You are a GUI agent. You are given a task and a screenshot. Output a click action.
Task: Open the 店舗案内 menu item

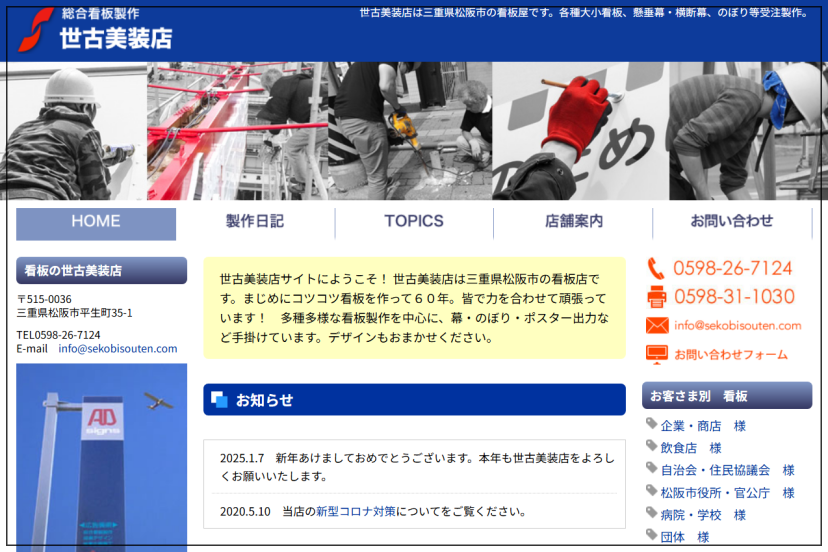point(573,222)
